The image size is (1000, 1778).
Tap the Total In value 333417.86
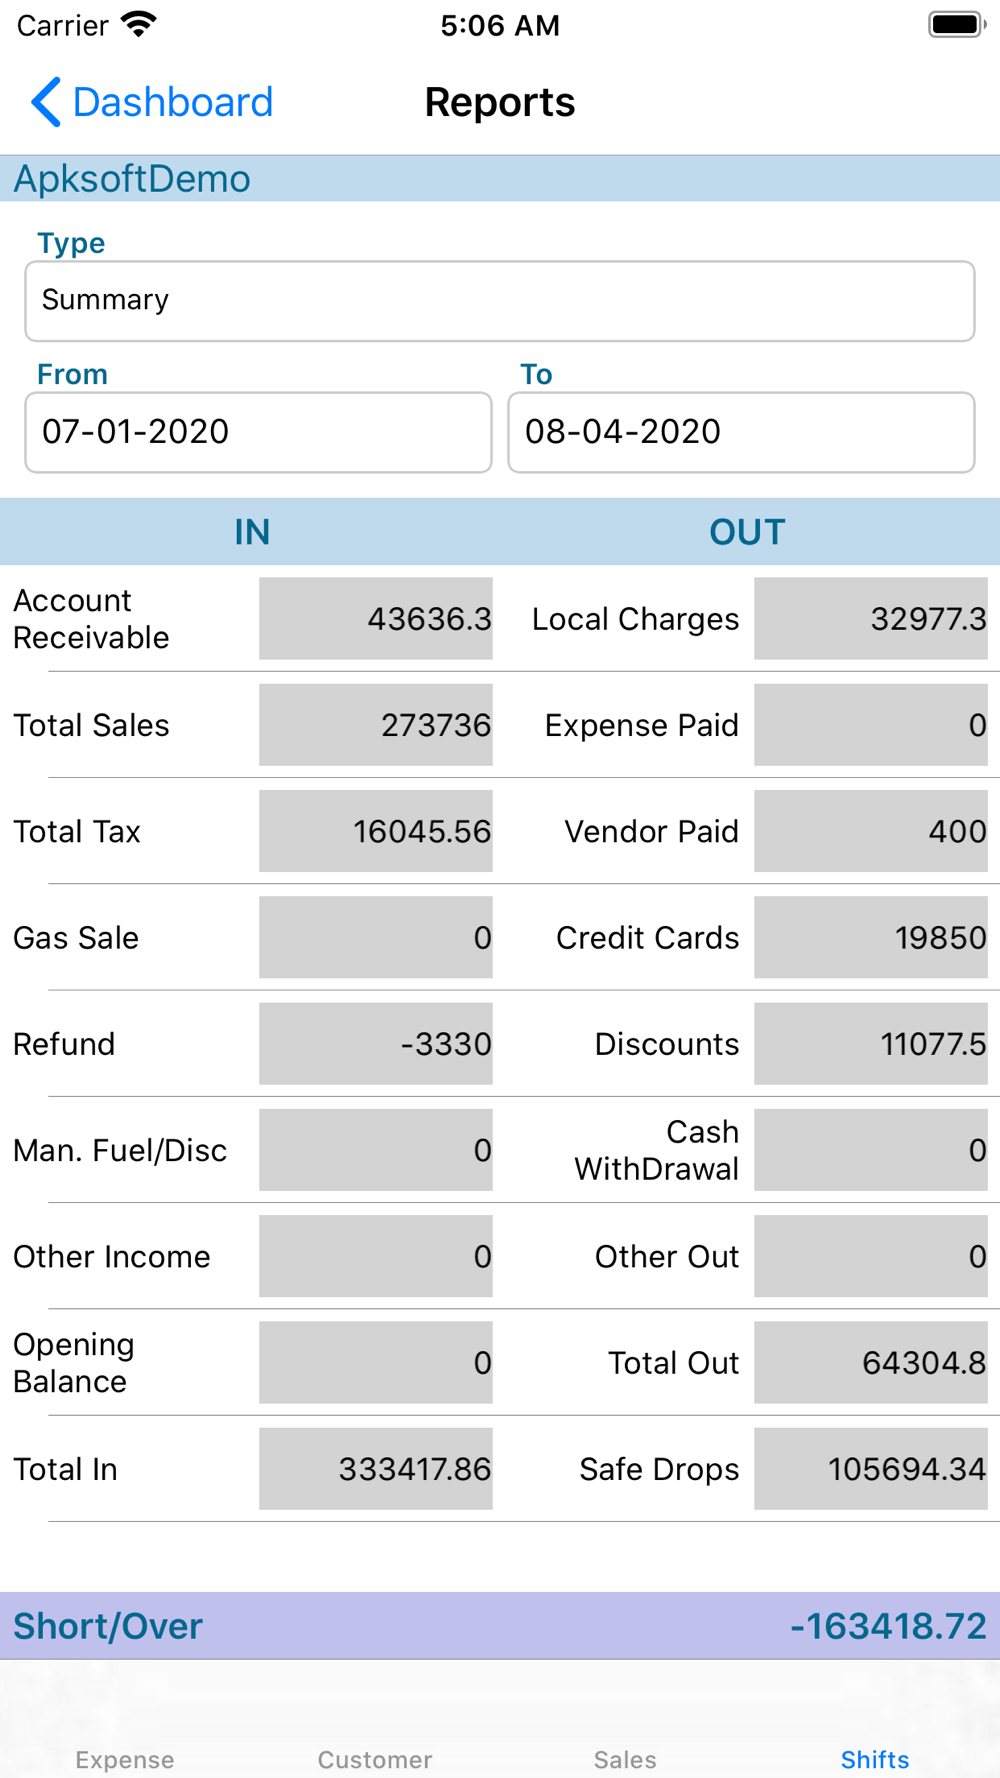tap(376, 1468)
